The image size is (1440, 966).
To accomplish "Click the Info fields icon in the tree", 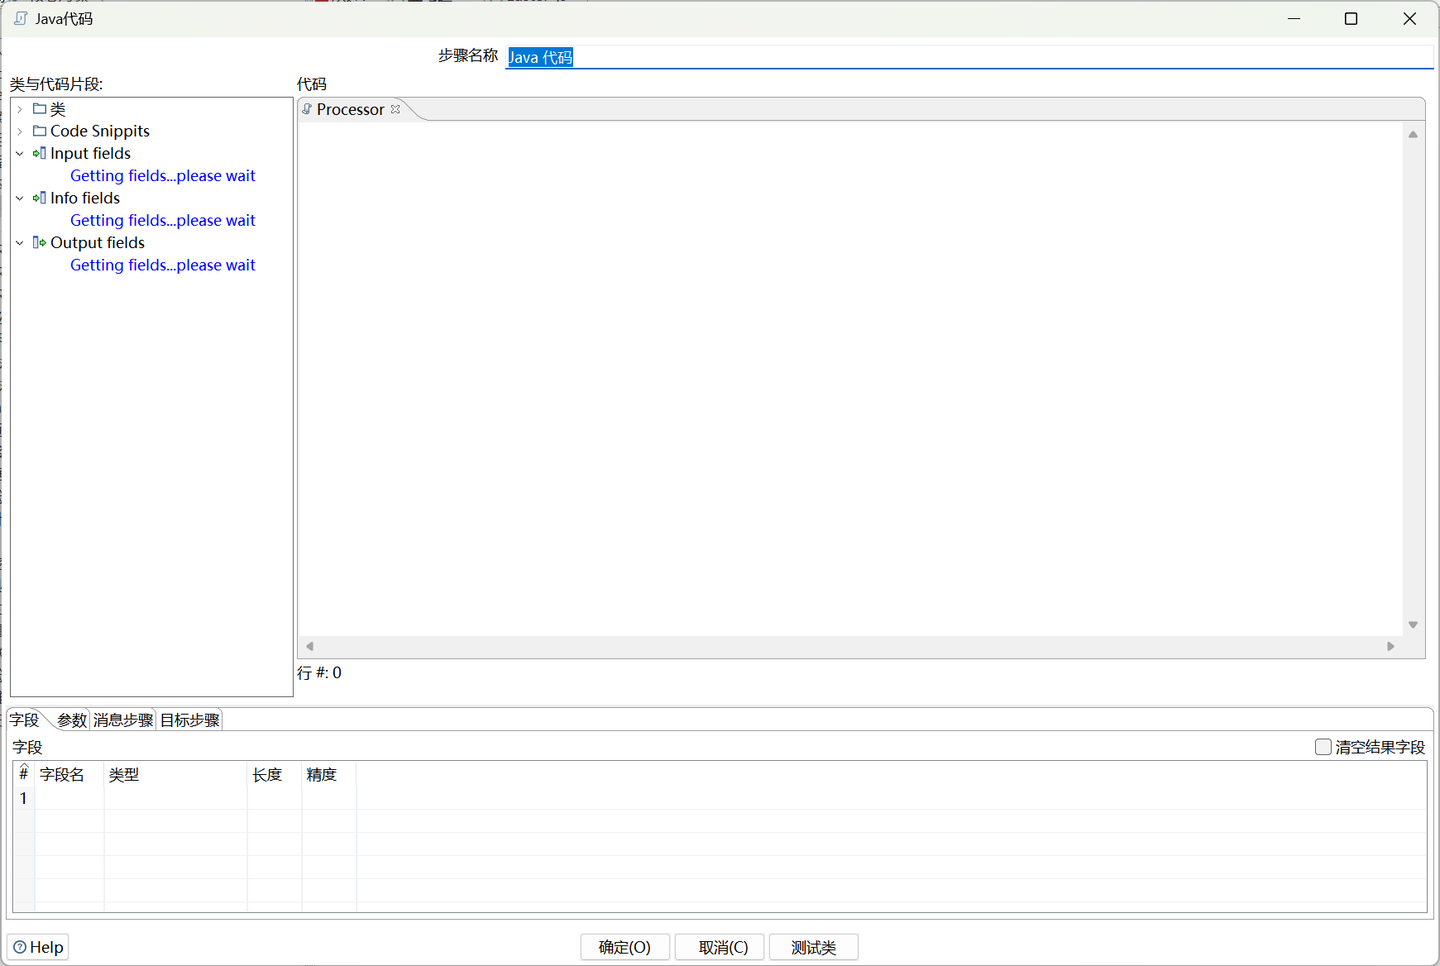I will (x=39, y=197).
